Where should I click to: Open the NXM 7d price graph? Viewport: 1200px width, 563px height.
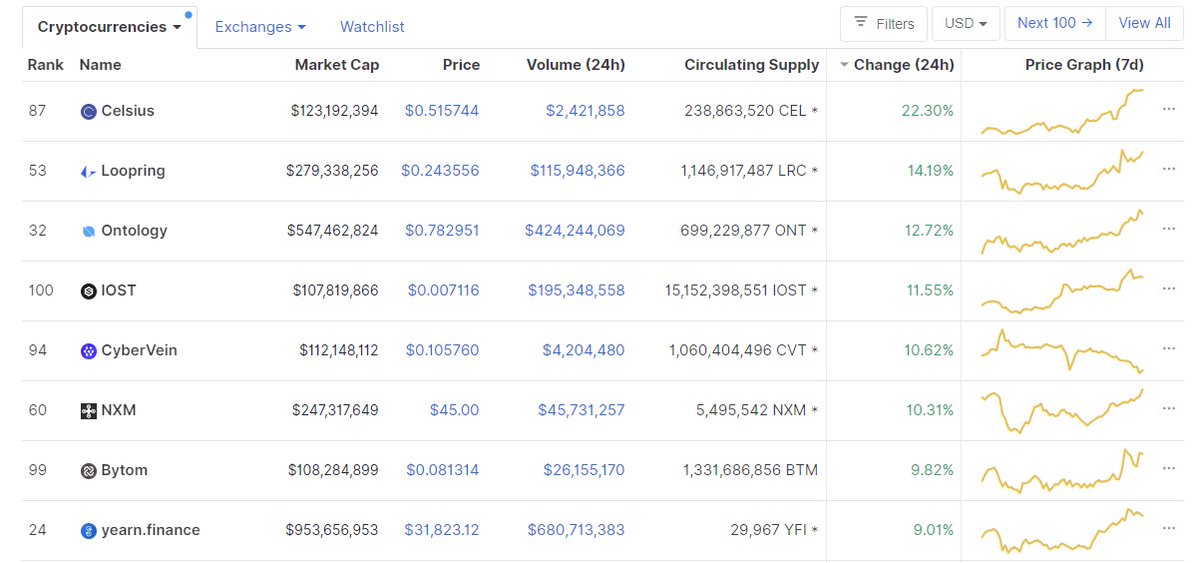pos(1063,411)
